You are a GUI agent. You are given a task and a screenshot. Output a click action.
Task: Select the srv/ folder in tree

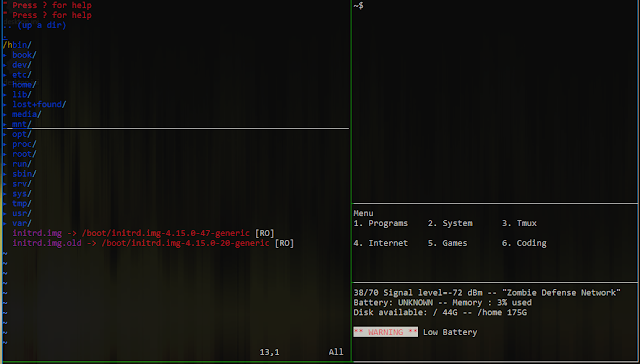[x=22, y=184]
